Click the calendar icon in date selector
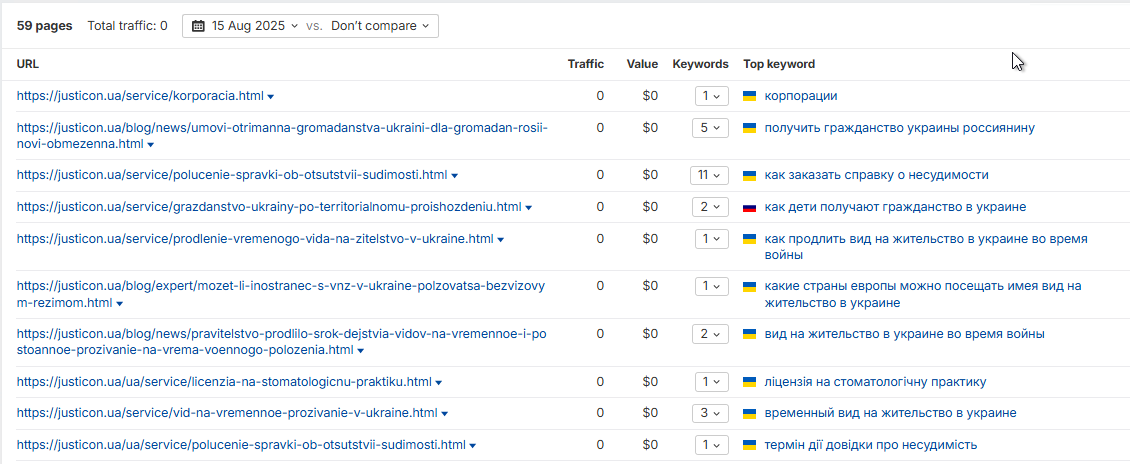 pos(198,26)
